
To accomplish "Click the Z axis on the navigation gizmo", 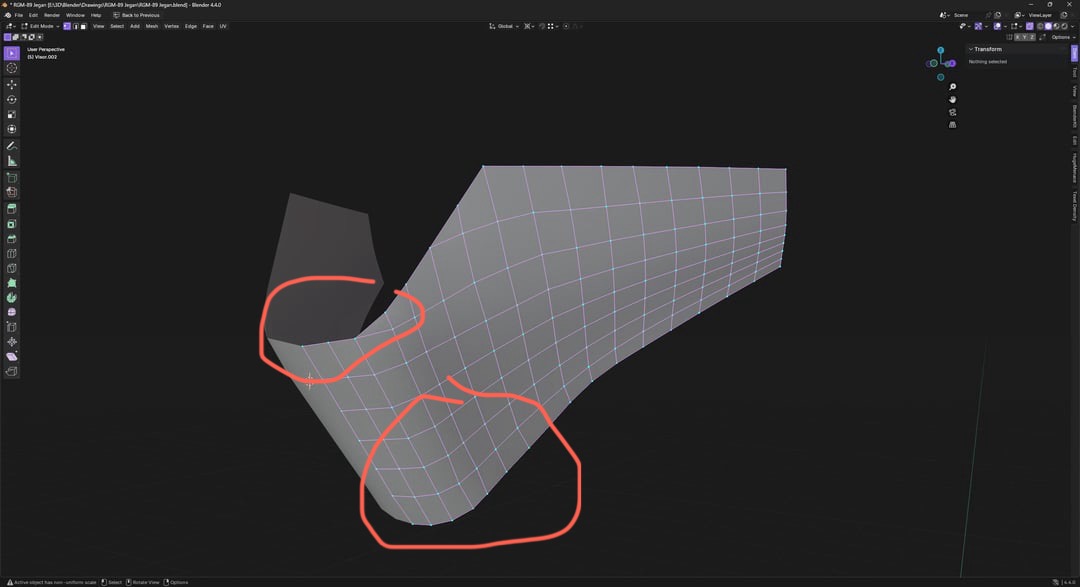I will [x=940, y=50].
